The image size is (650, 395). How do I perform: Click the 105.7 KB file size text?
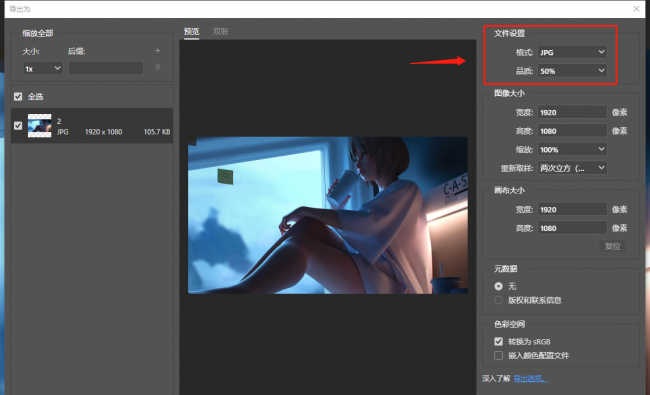coord(157,132)
